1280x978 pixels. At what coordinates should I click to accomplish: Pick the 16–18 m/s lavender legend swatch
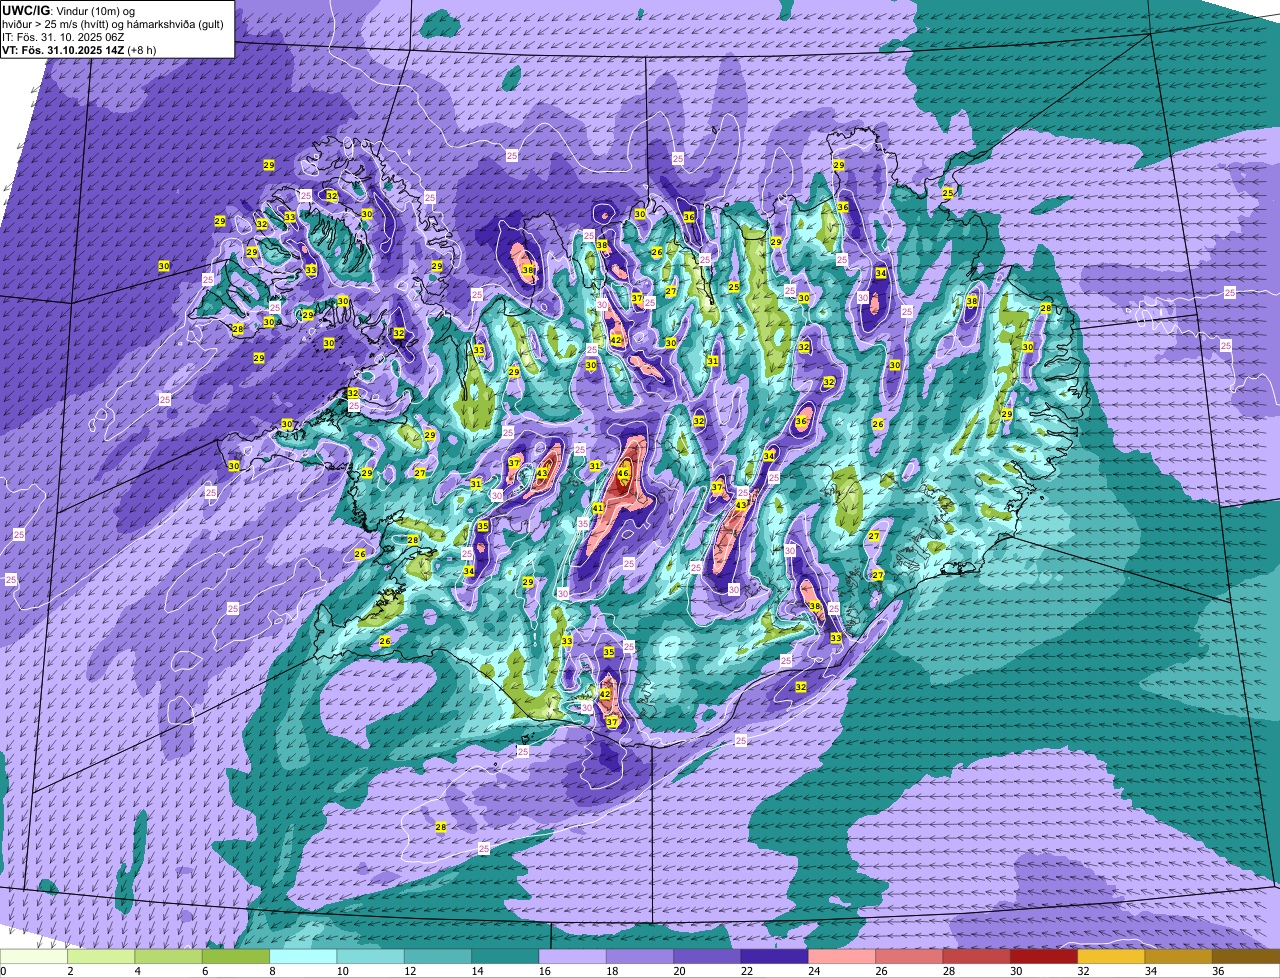point(572,957)
